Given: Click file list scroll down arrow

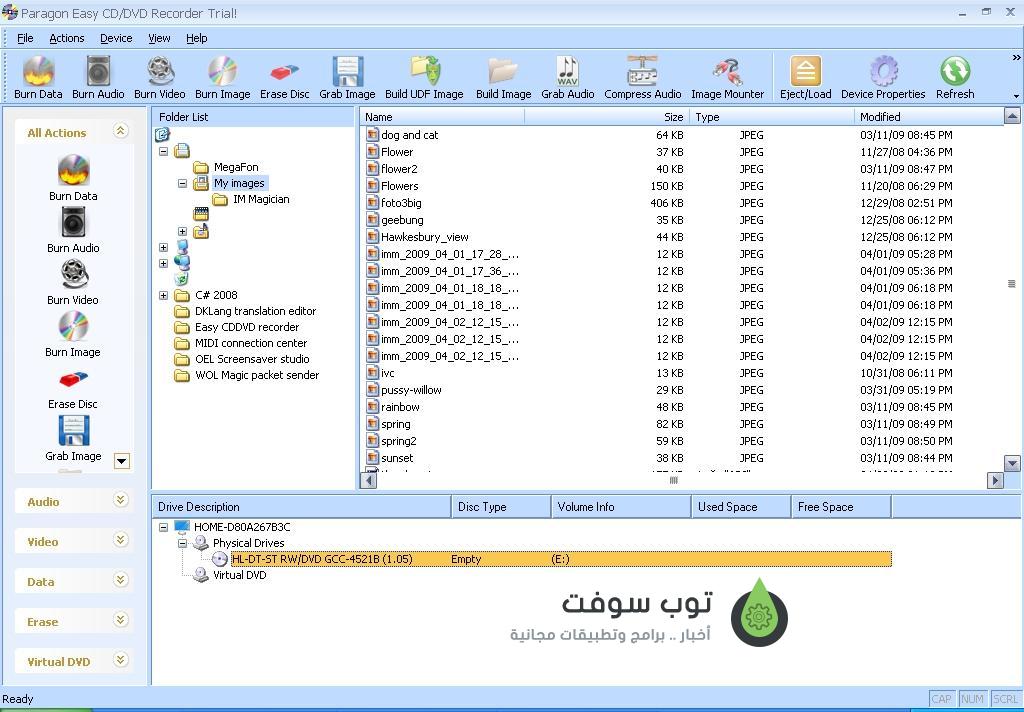Looking at the screenshot, I should [1012, 463].
